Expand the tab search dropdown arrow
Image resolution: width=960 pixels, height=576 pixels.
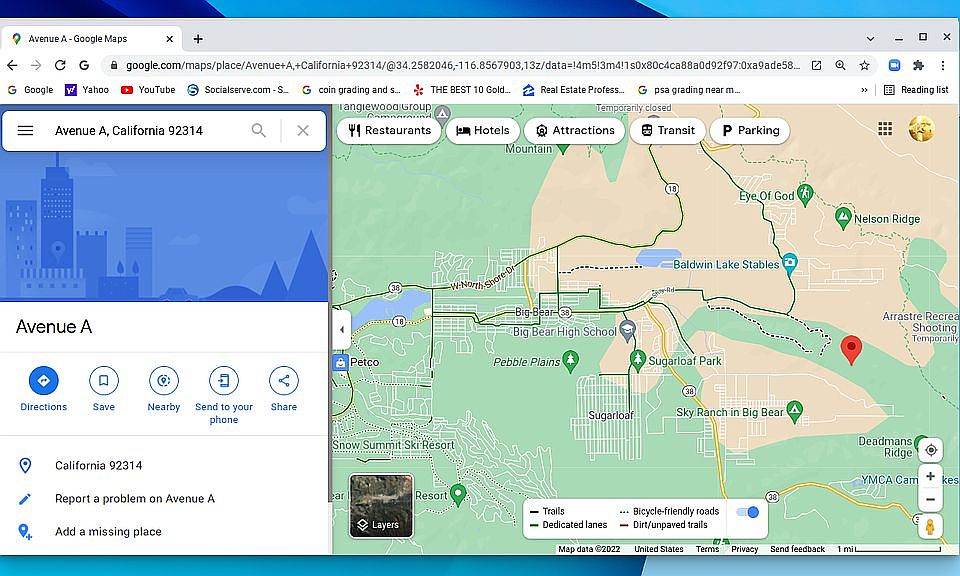(870, 39)
